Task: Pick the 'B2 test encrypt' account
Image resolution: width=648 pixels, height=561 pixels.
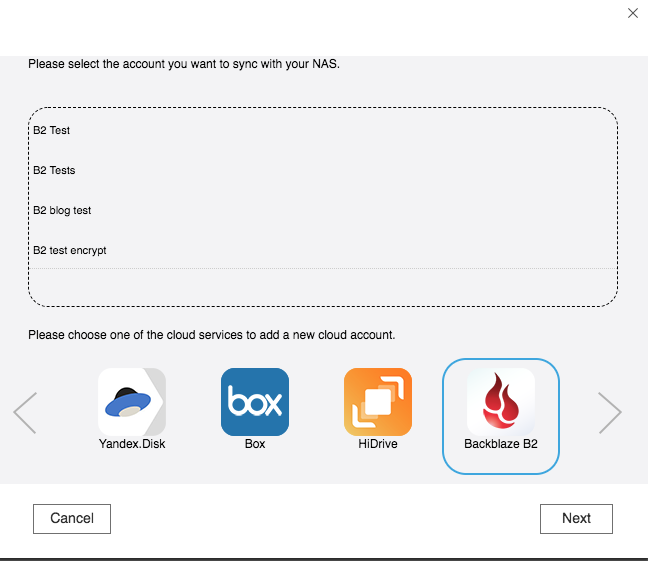Action: pos(69,251)
